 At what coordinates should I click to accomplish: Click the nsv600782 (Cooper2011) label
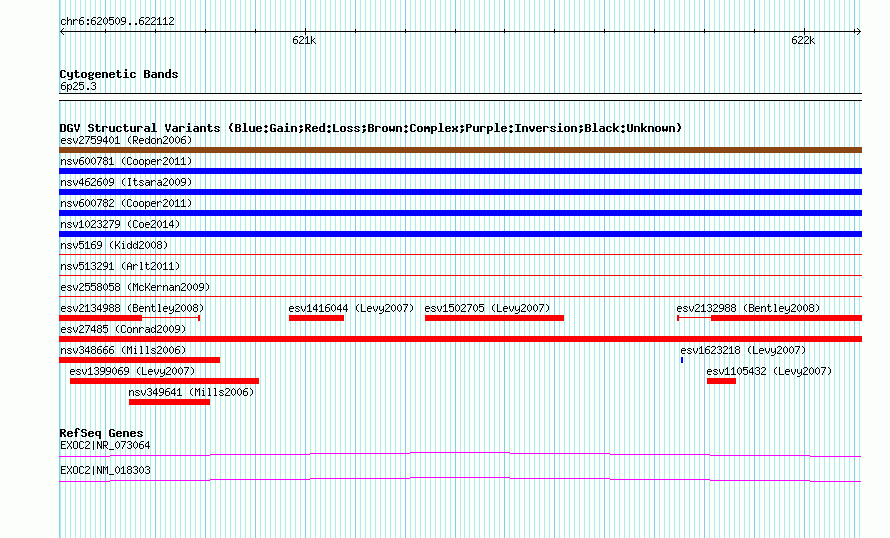click(126, 203)
